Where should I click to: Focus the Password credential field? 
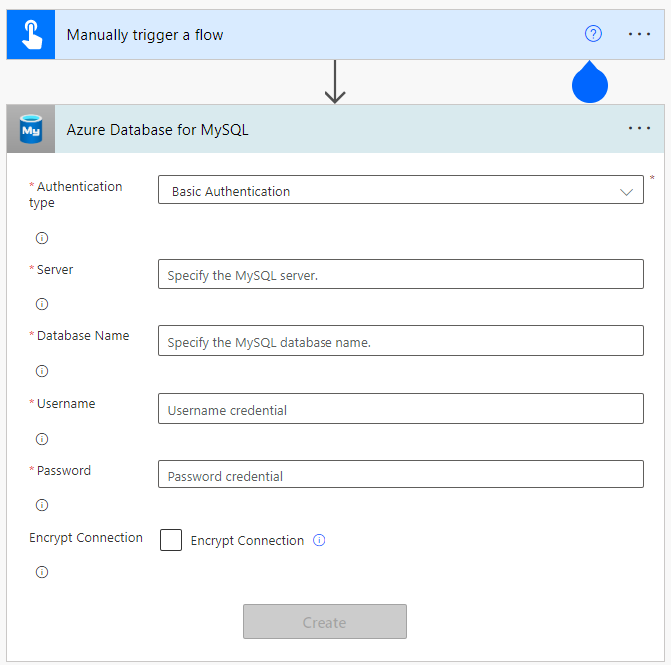[x=401, y=474]
